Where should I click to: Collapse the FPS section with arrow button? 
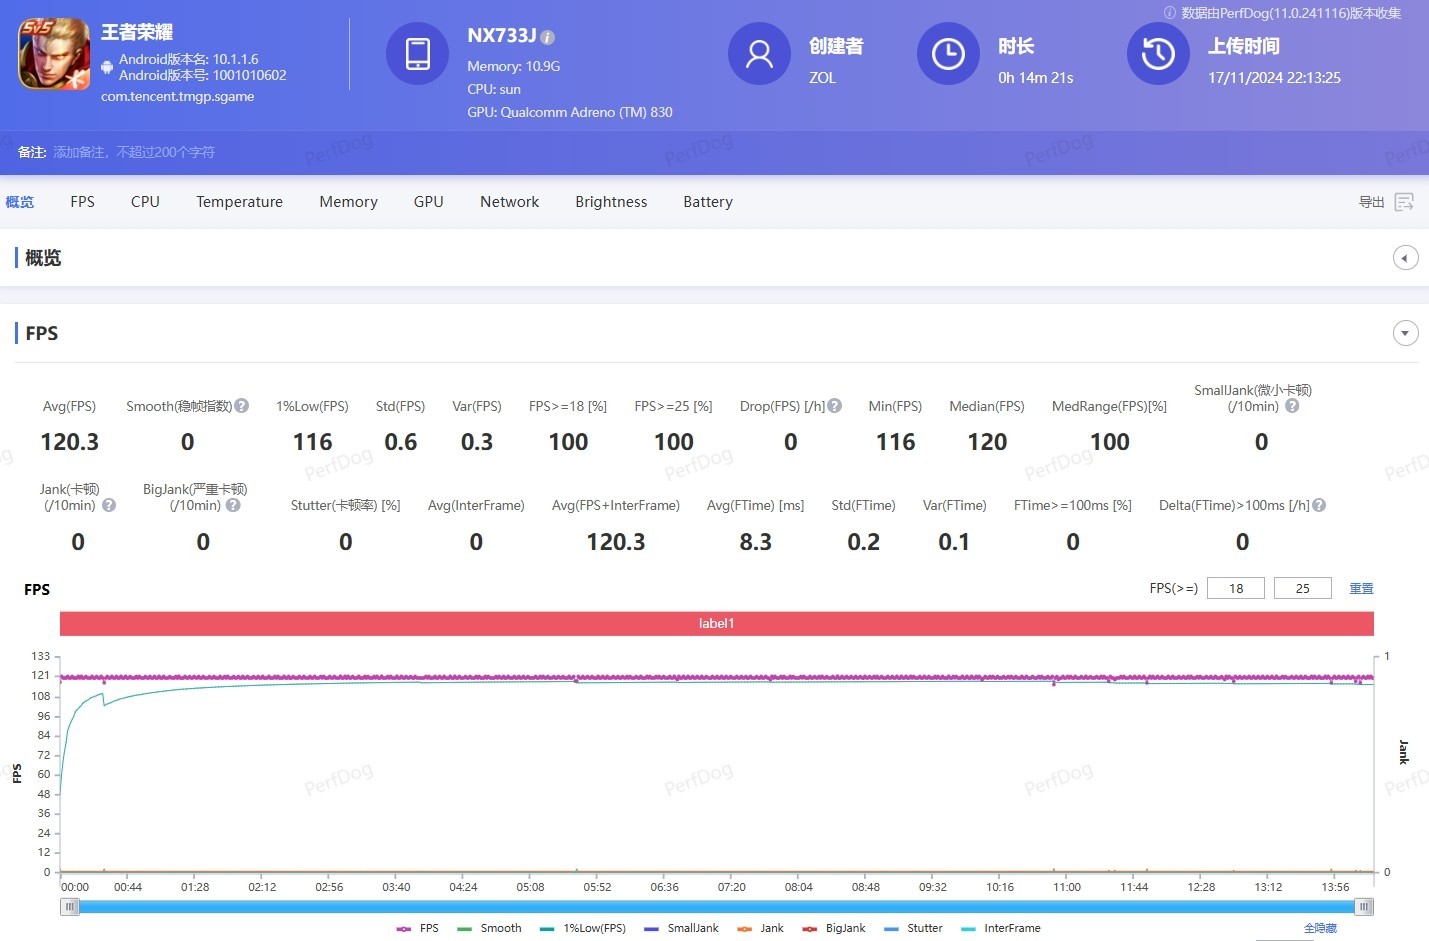1405,333
